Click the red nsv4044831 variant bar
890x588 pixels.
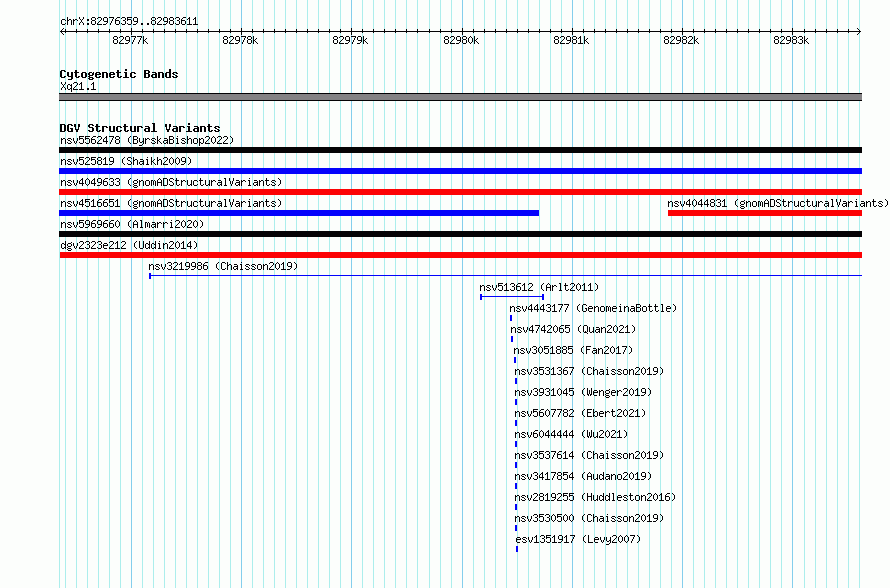coord(765,213)
